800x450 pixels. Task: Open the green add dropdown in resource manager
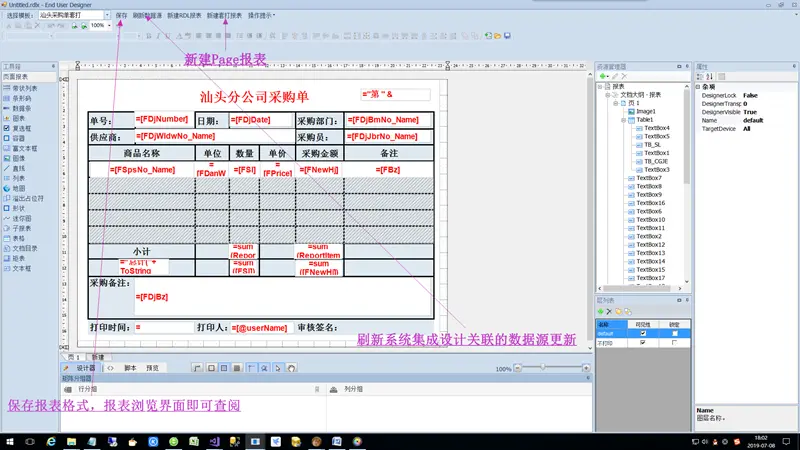click(604, 77)
